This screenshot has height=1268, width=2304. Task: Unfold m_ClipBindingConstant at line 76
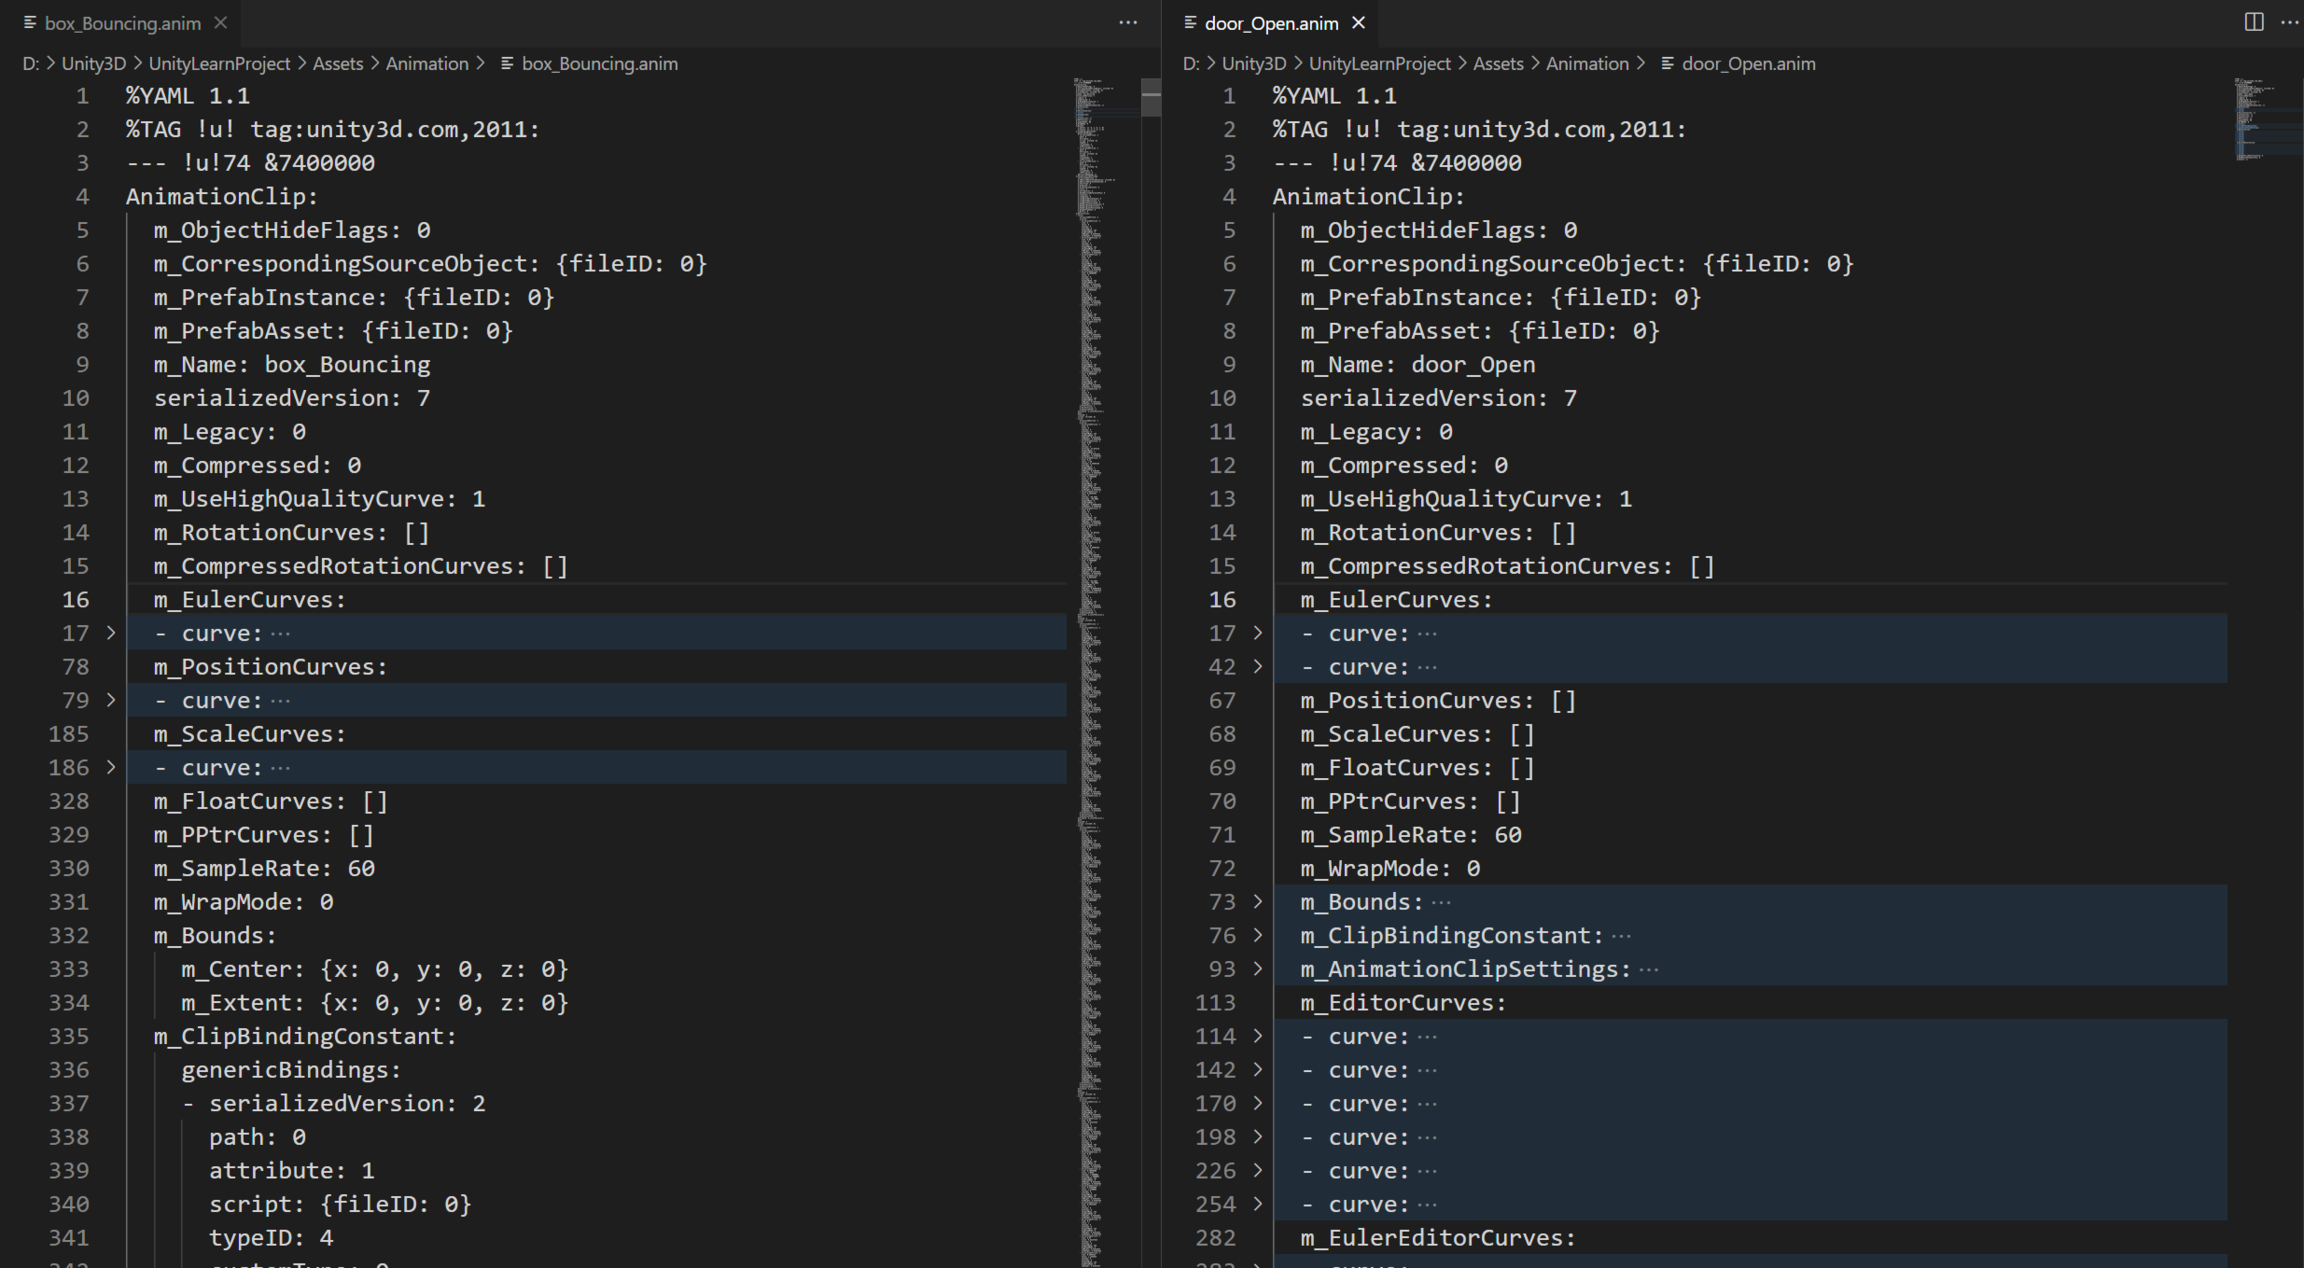1258,935
